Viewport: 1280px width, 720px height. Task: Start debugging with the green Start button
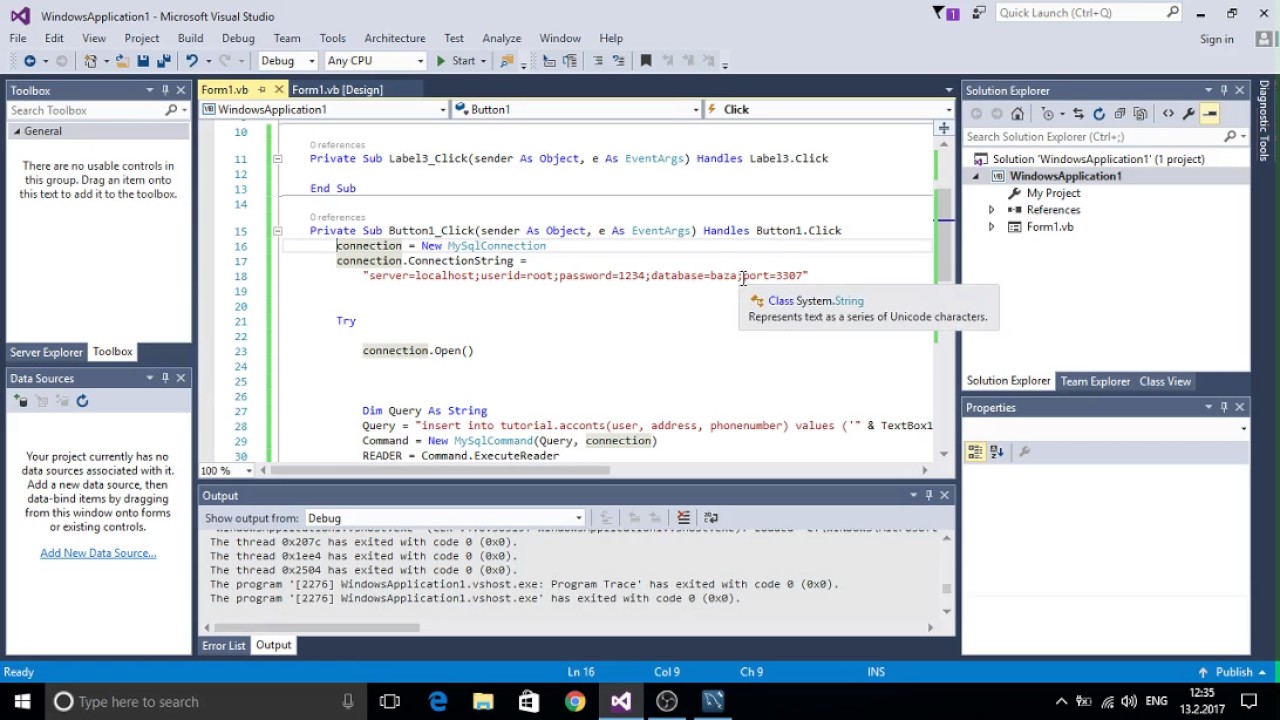(456, 61)
